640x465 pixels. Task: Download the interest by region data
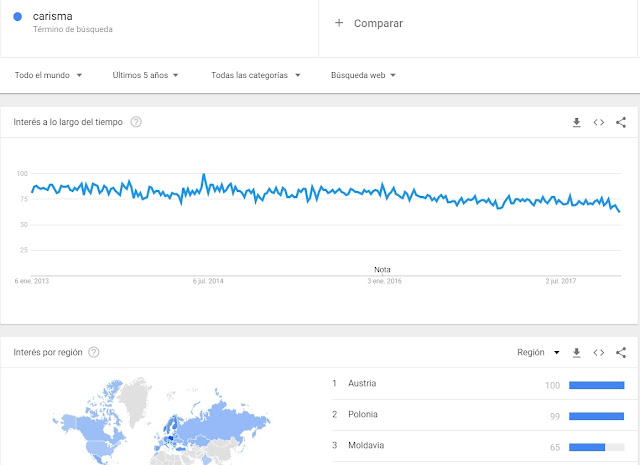(576, 352)
